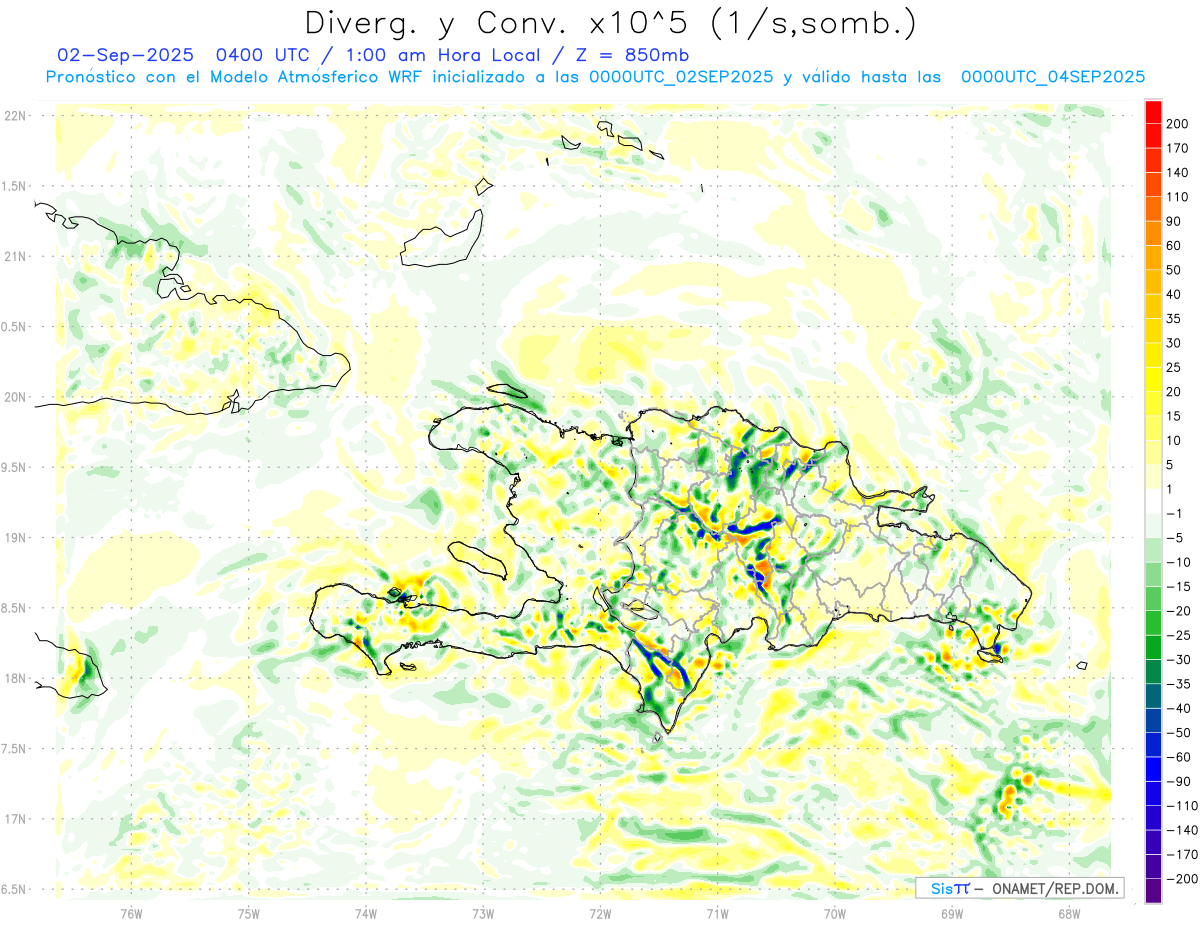This screenshot has height=927, width=1200.
Task: Click the "22N" latitude label
Action: [15, 116]
